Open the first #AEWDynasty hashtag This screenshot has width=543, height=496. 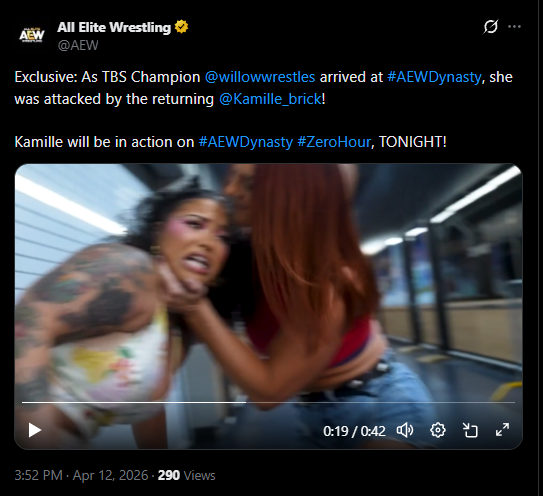click(x=434, y=77)
